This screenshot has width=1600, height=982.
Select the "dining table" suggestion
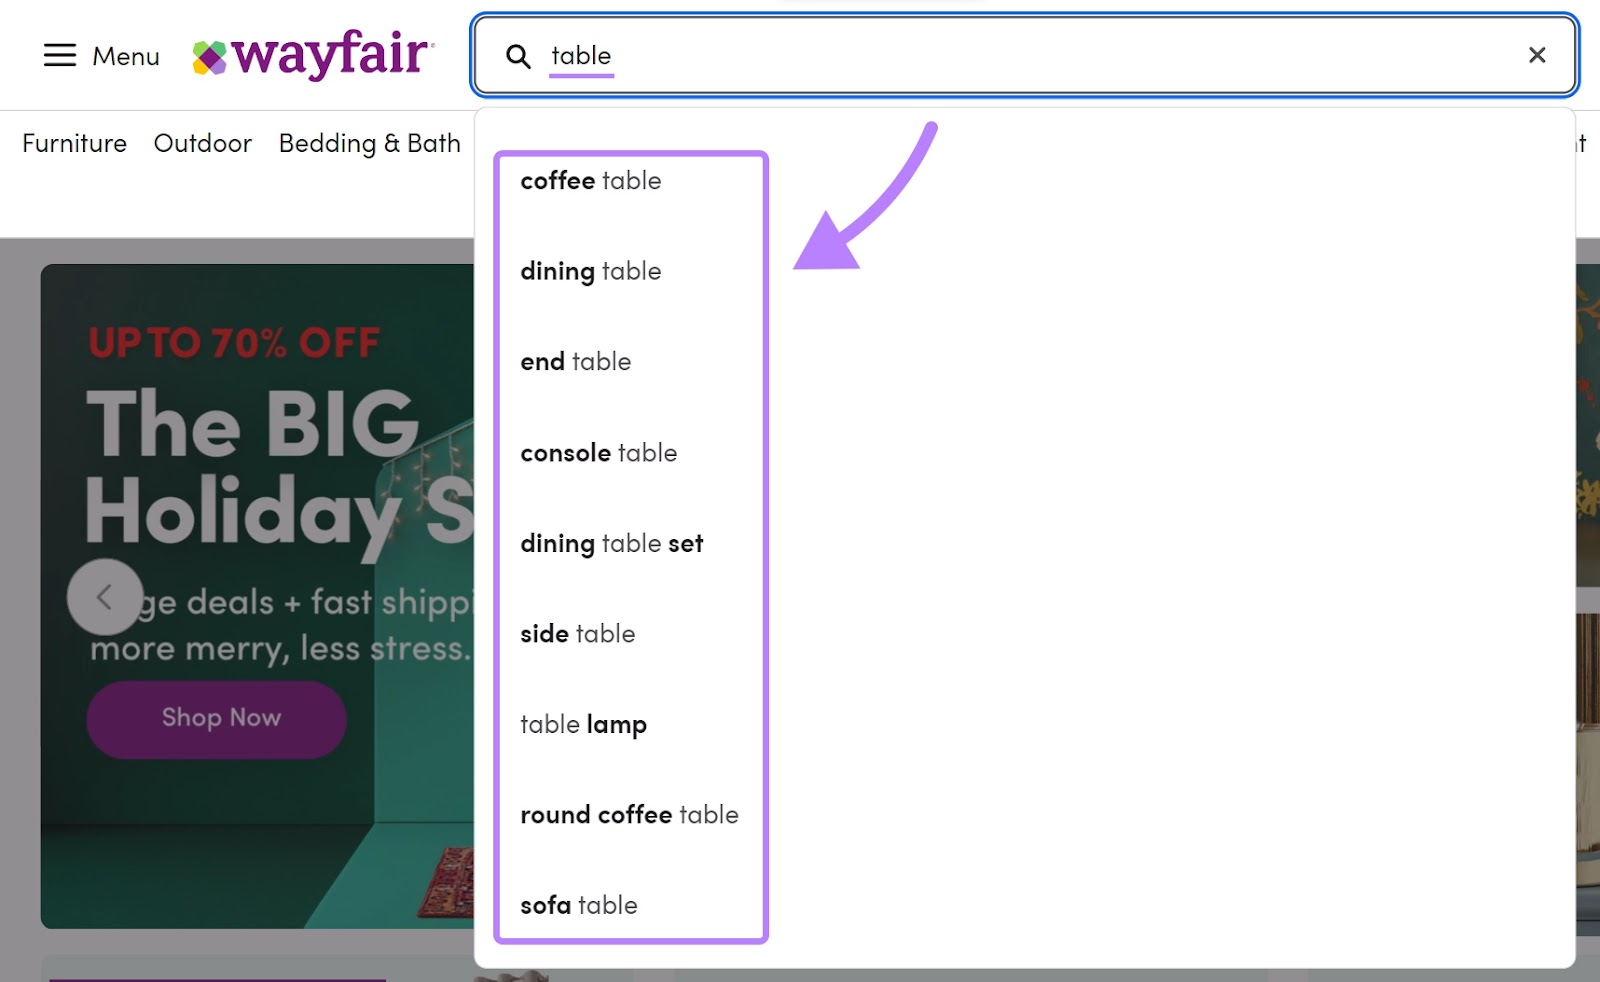[590, 271]
